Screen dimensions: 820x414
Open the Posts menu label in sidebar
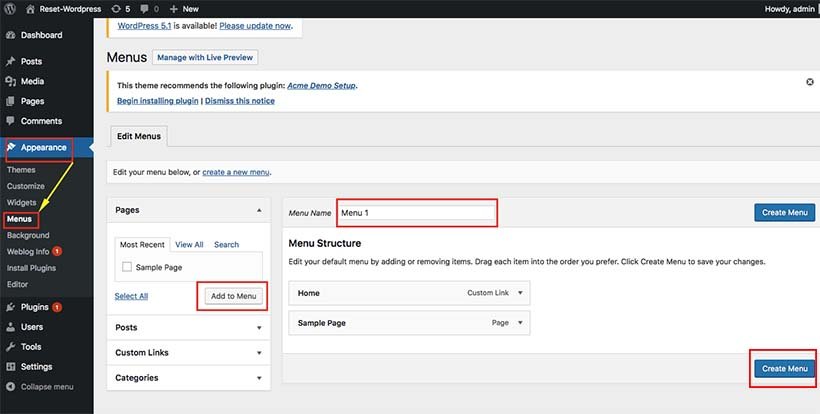31,61
